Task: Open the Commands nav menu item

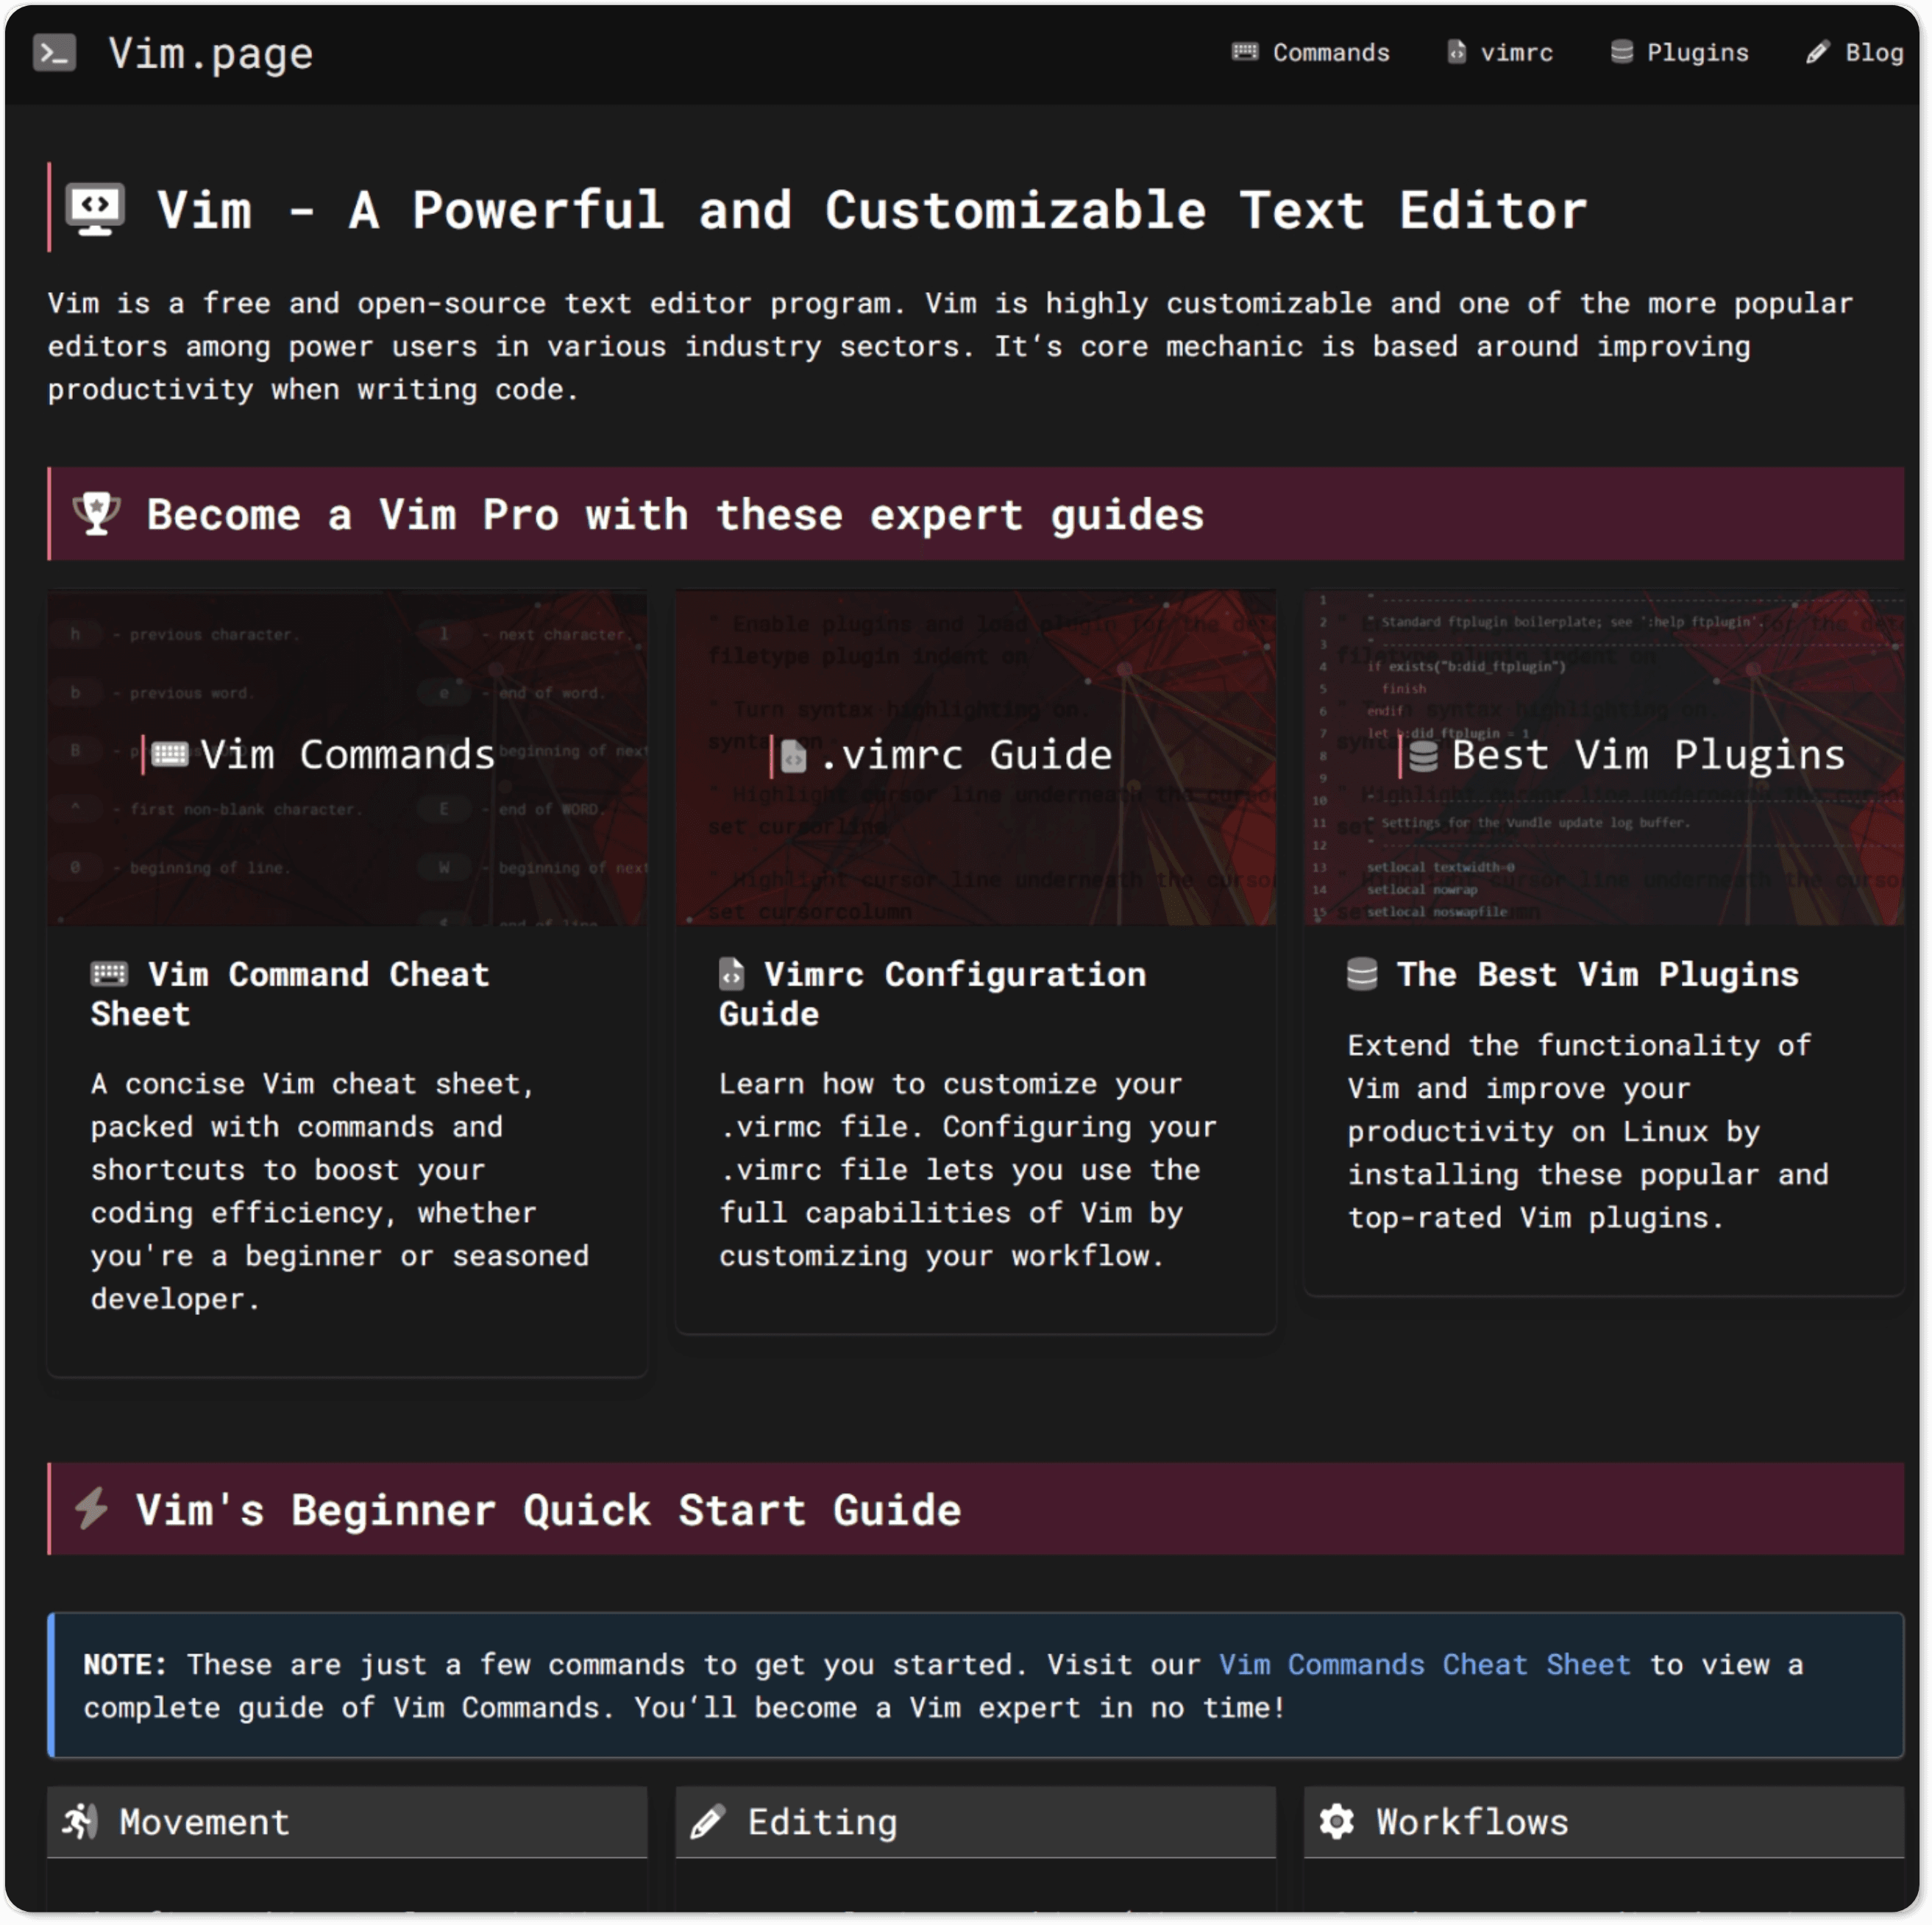Action: click(1331, 53)
